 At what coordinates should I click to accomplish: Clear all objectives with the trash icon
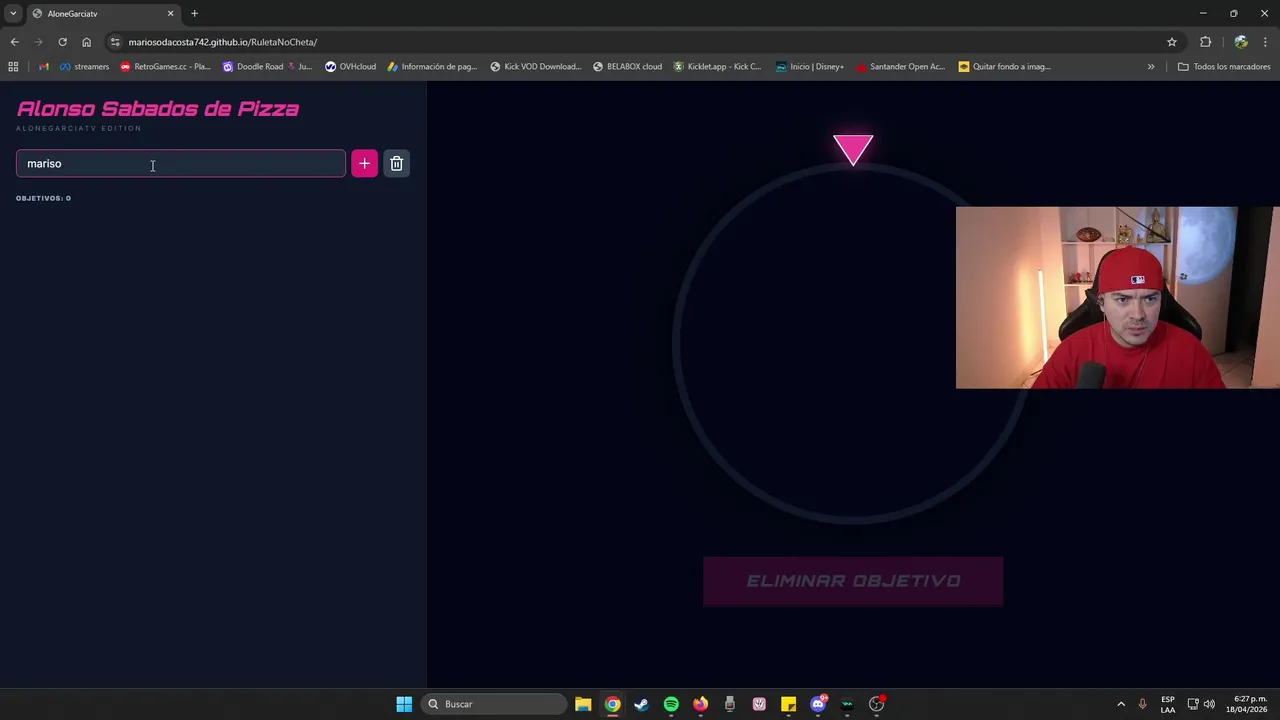pyautogui.click(x=396, y=163)
